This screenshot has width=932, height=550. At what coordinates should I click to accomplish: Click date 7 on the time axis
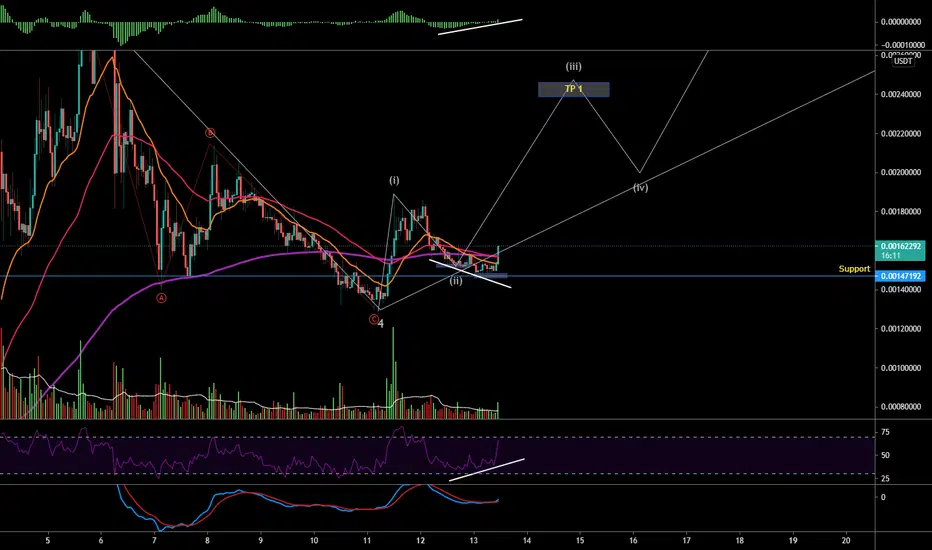click(154, 540)
